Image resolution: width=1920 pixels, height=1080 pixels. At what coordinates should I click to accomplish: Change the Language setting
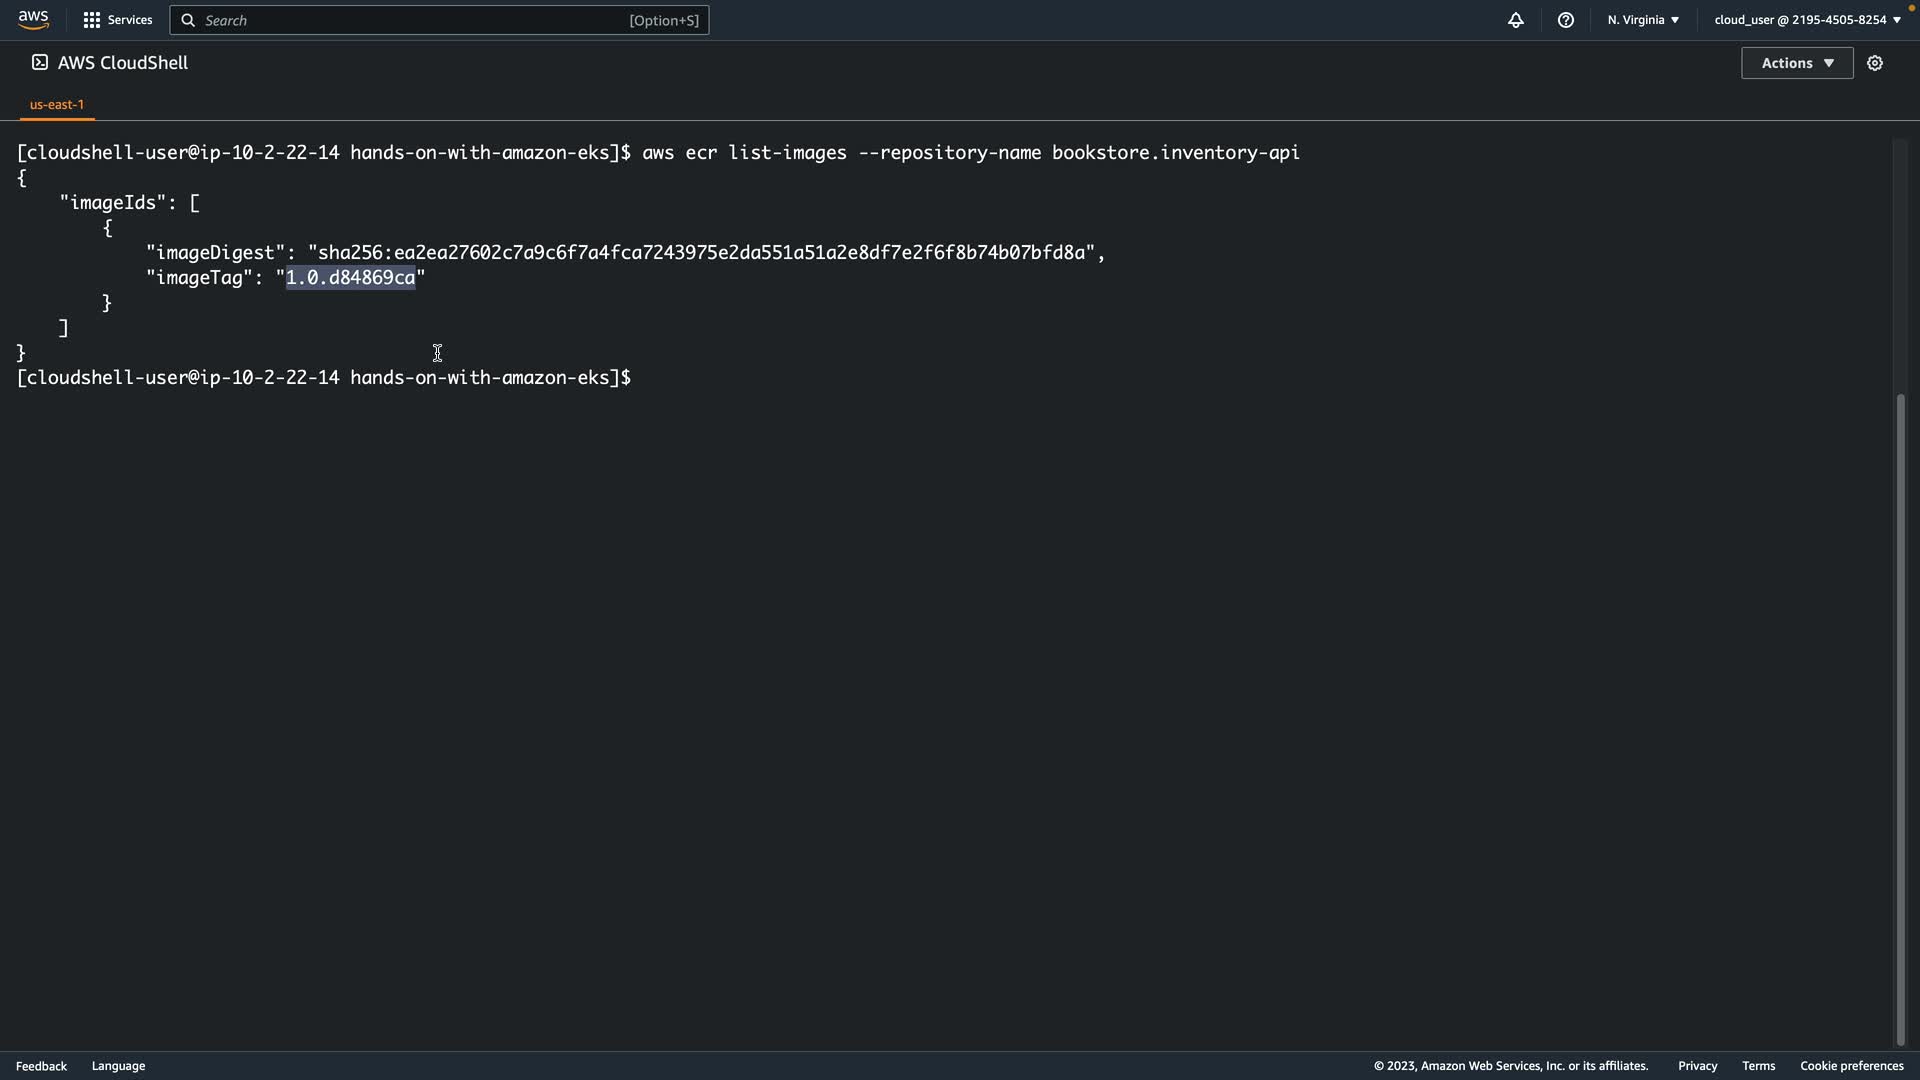click(x=118, y=1066)
